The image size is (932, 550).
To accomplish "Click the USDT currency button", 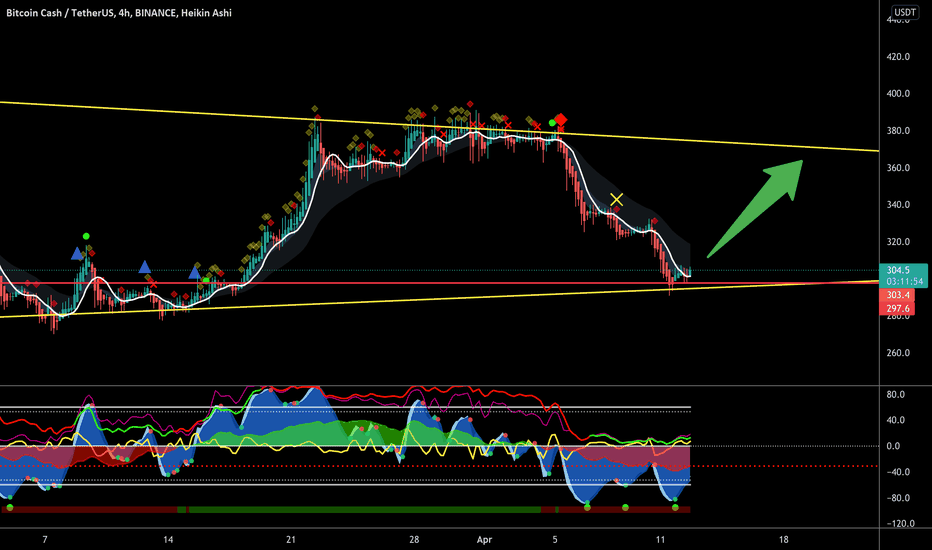I will [905, 12].
